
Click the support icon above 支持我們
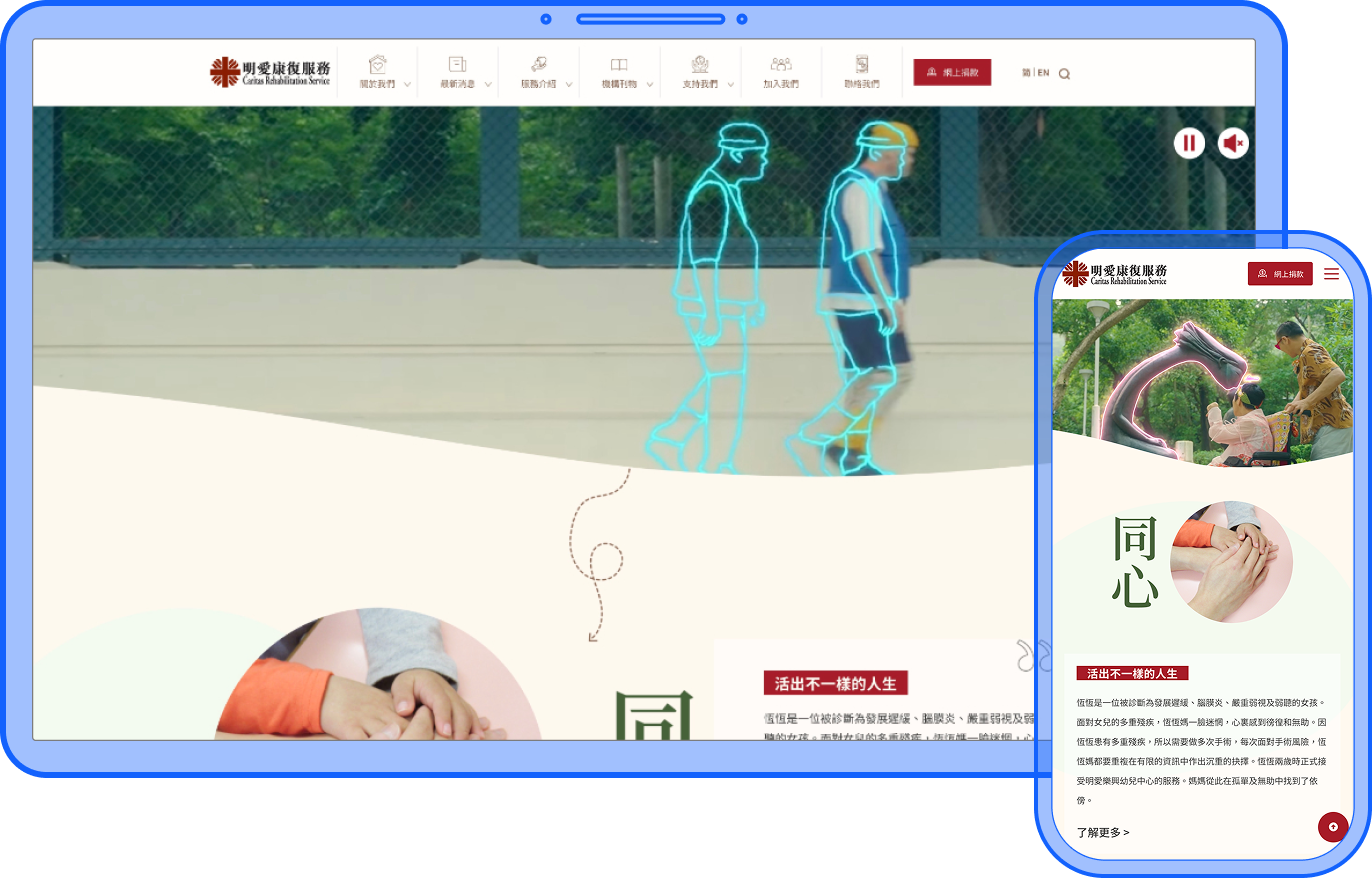click(700, 64)
